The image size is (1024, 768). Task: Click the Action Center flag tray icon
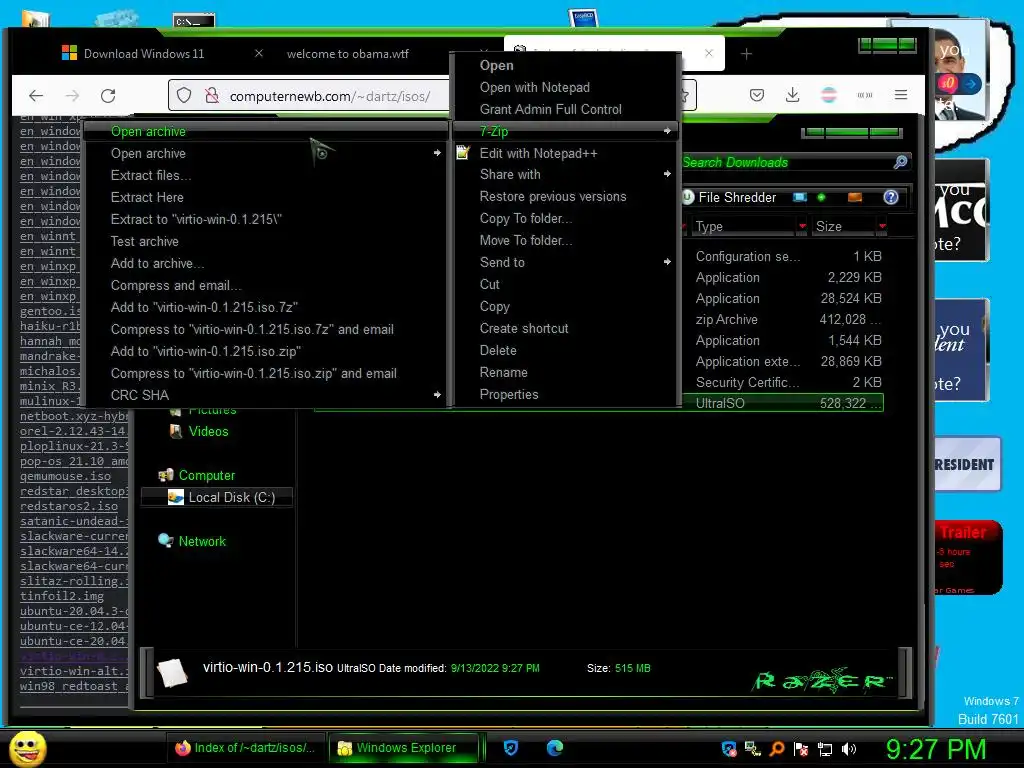click(x=801, y=749)
